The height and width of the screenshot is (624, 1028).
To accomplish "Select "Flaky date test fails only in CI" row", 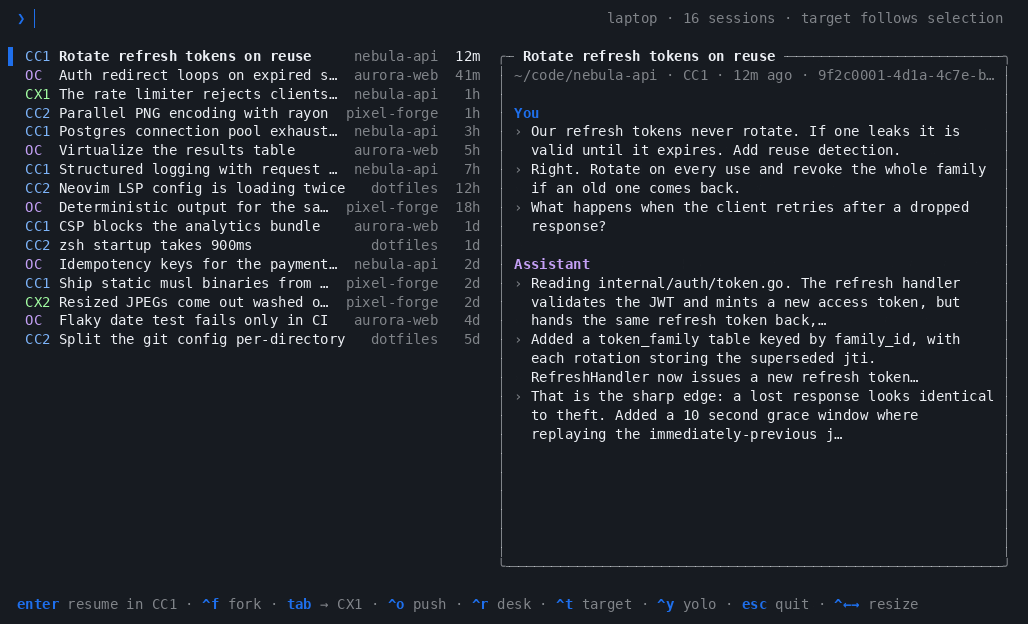I will click(x=252, y=321).
